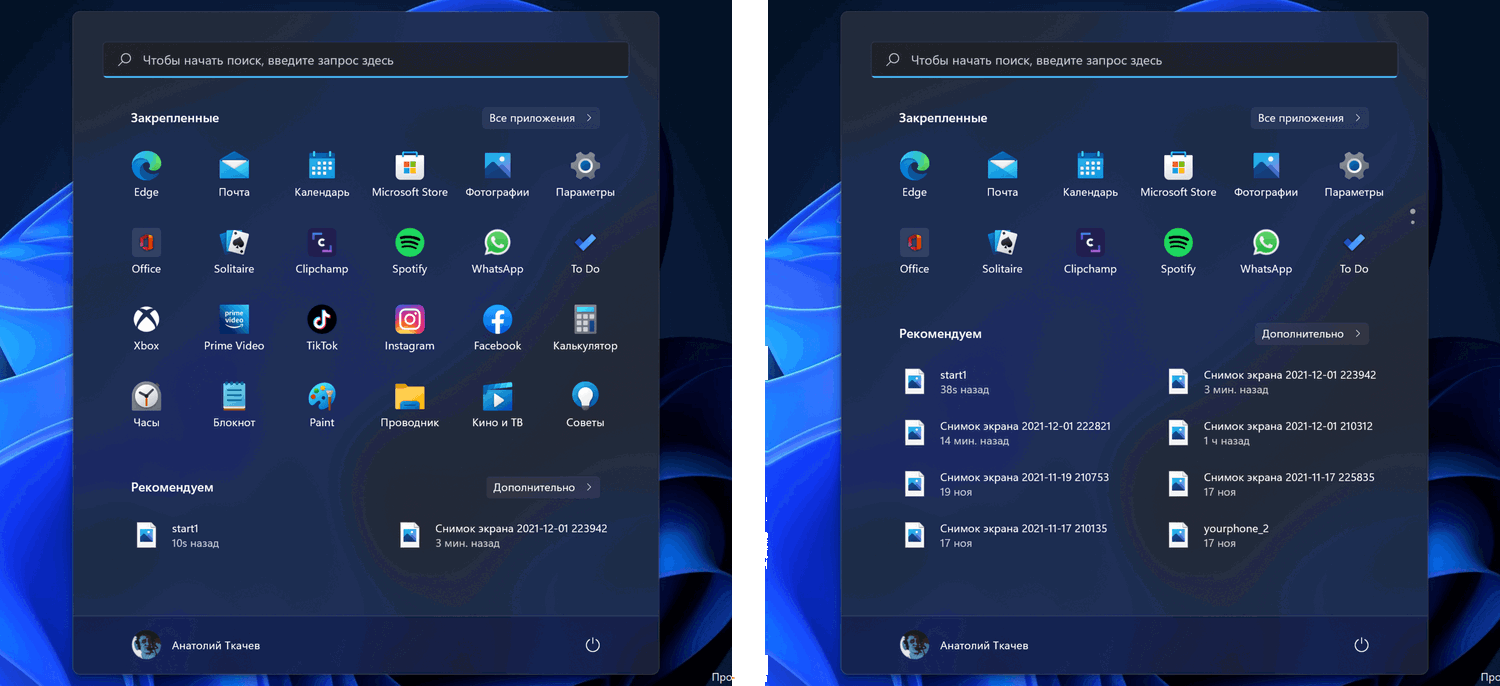The image size is (1500, 686).
Task: Open Edge in the left Start menu
Action: (146, 175)
